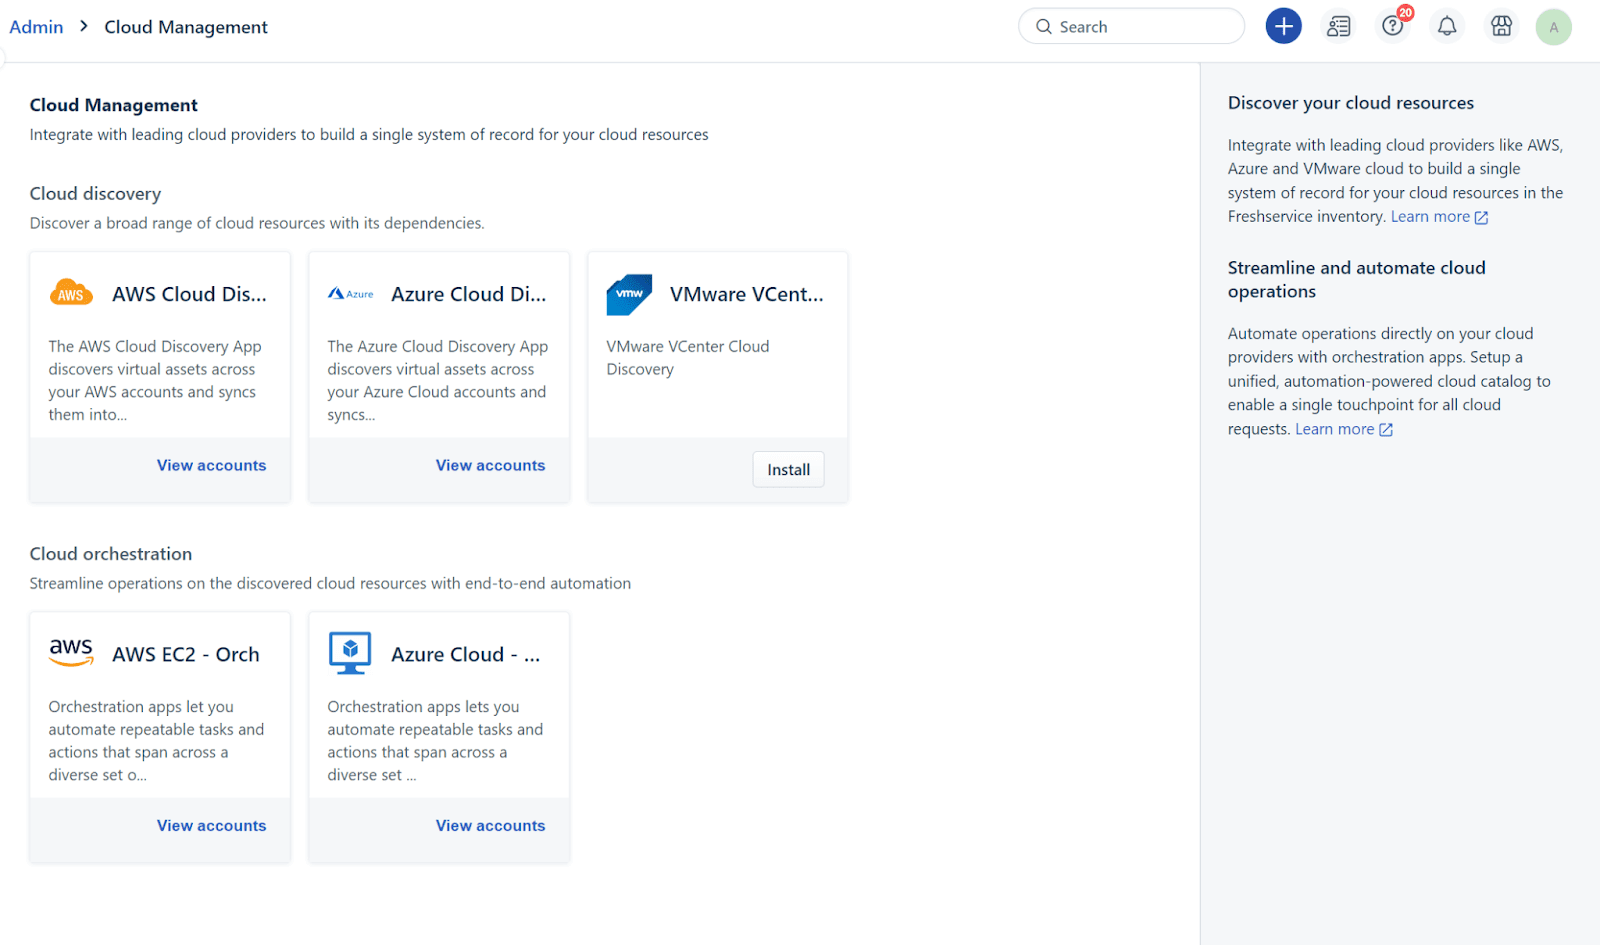Click external link icon after first Learn more
This screenshot has width=1600, height=945.
click(x=1481, y=217)
